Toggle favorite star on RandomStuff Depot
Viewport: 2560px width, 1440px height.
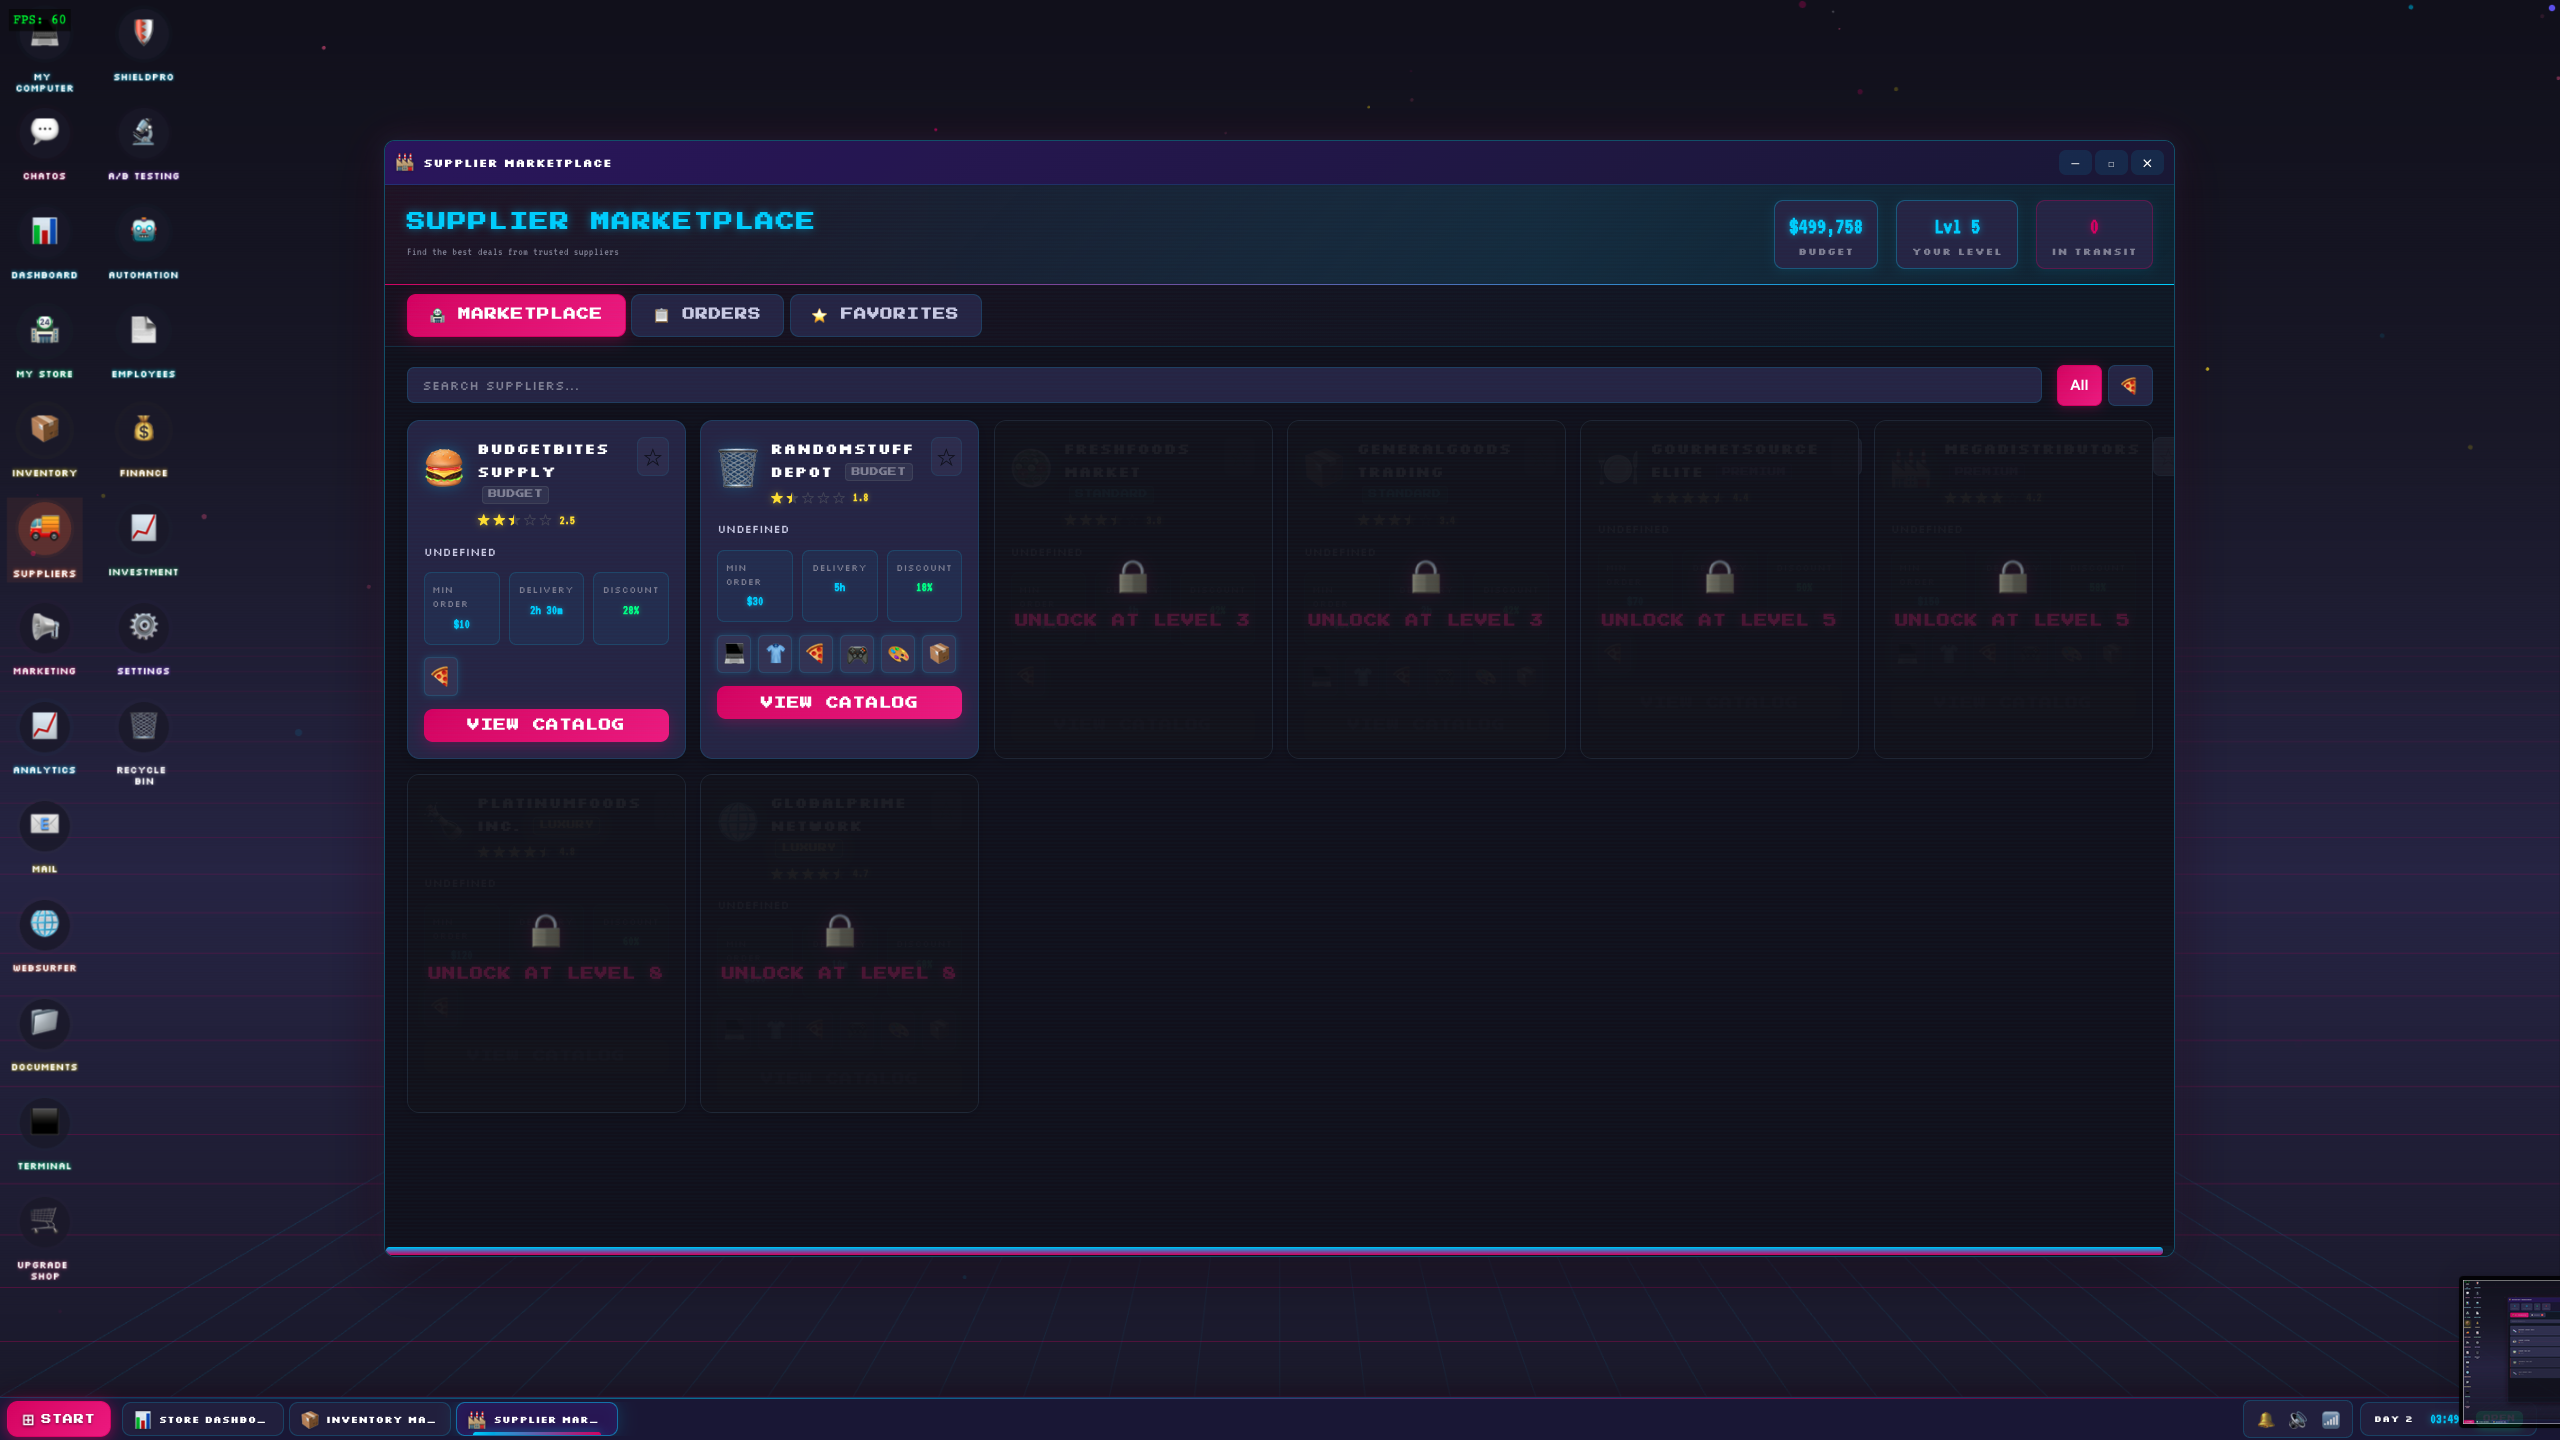coord(945,458)
